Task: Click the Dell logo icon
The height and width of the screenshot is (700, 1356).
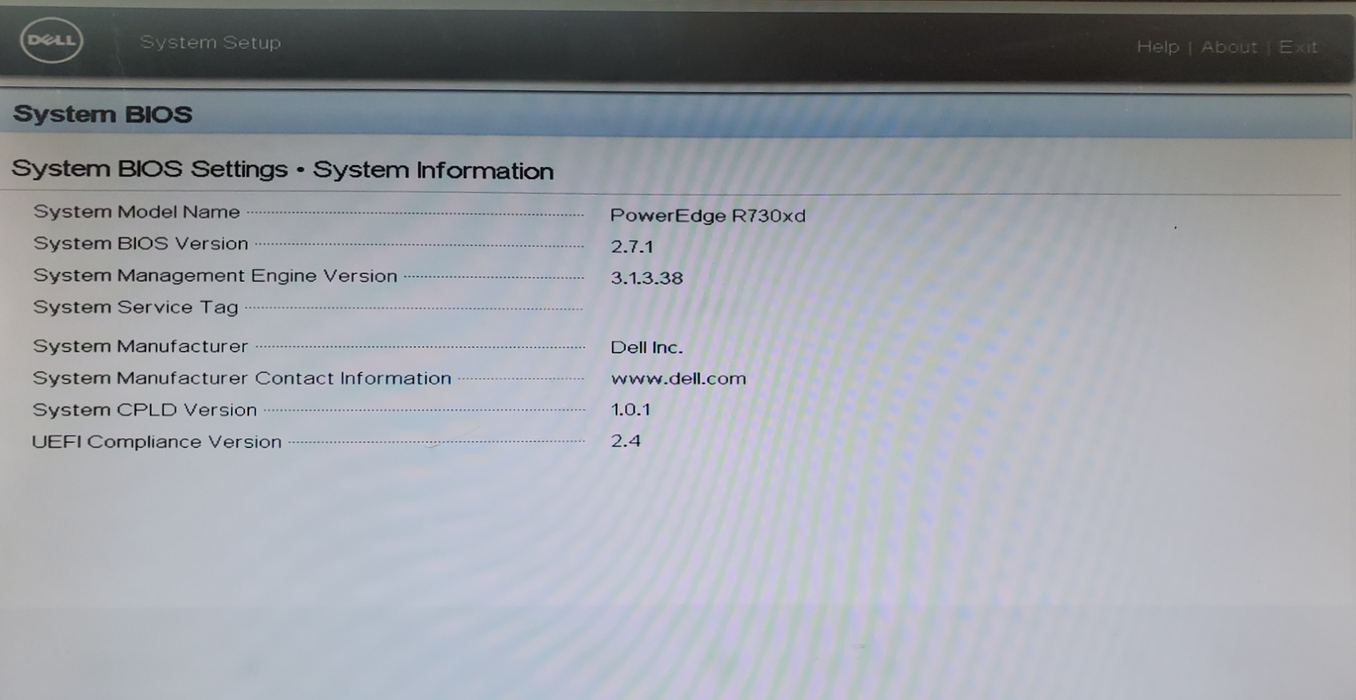Action: pos(51,41)
